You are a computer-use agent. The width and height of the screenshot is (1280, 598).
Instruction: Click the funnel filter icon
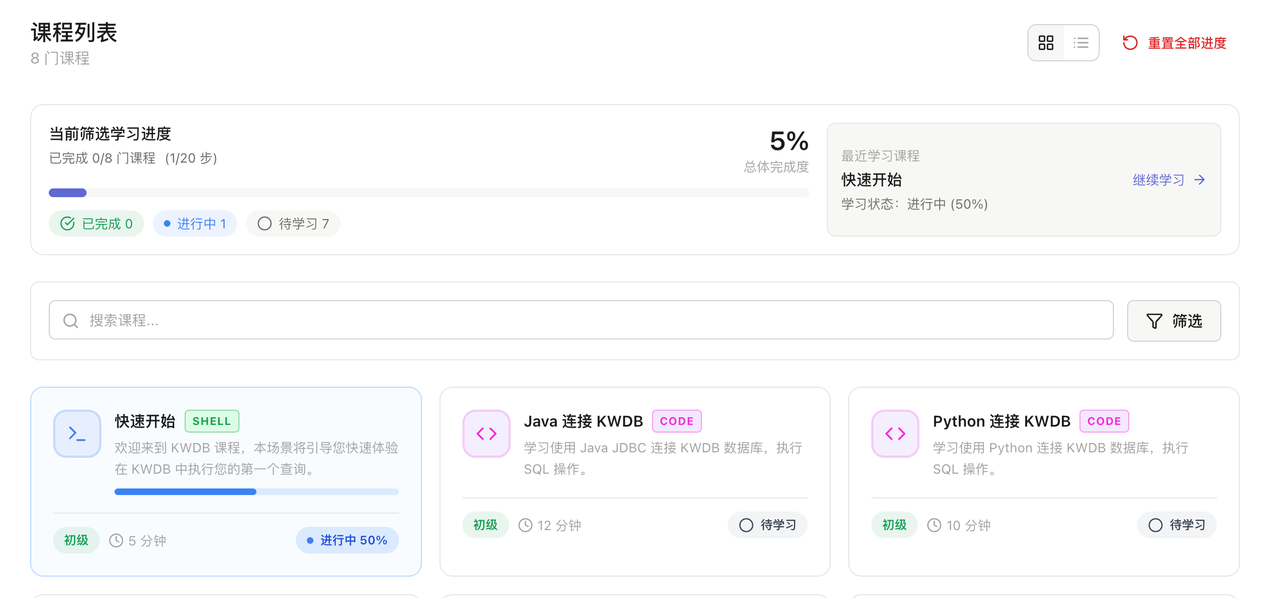pyautogui.click(x=1154, y=321)
